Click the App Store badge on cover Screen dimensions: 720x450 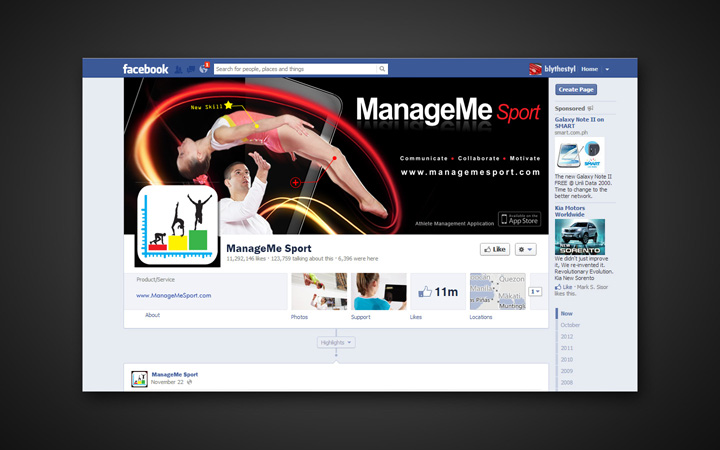519,219
